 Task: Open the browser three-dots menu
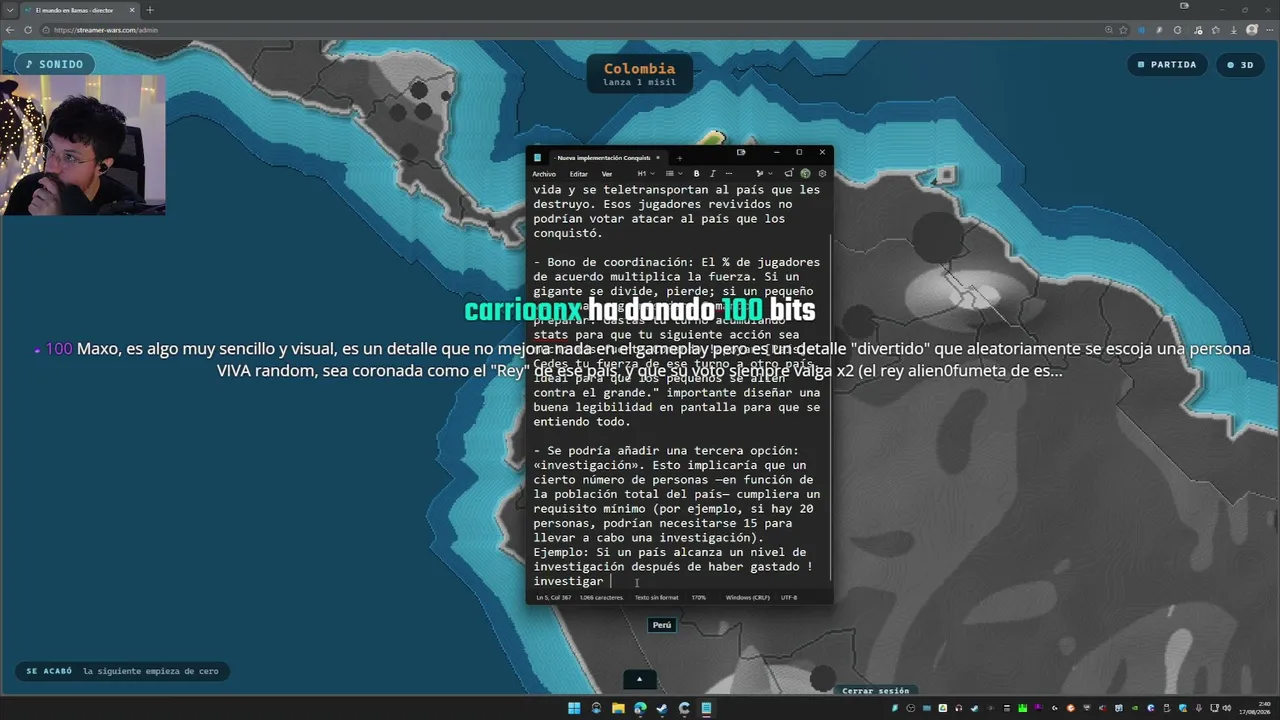(1270, 30)
